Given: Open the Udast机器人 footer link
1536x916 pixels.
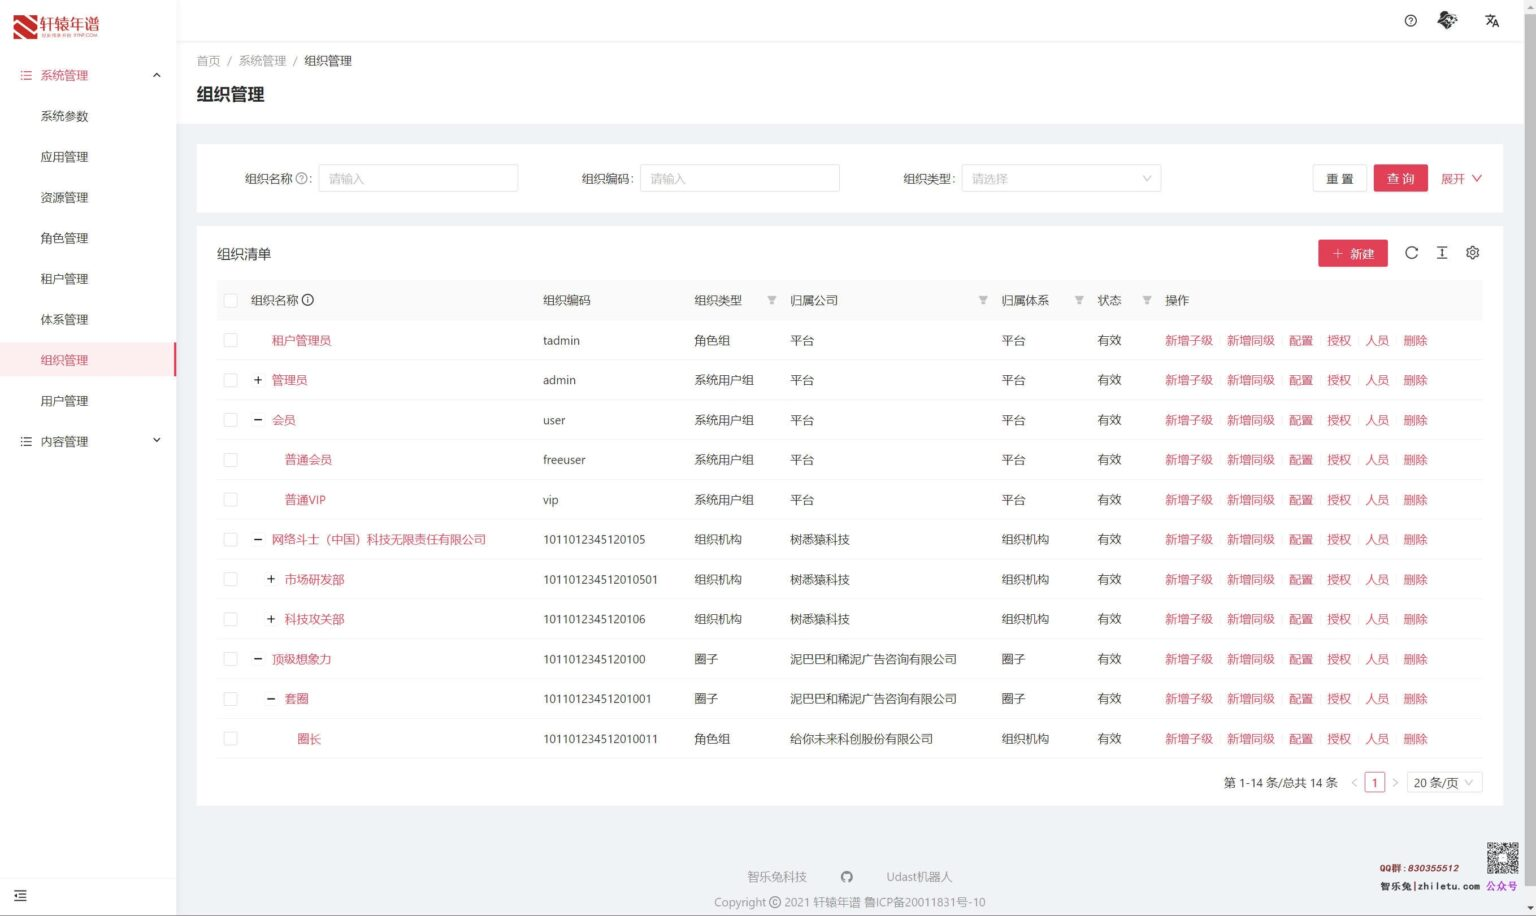Looking at the screenshot, I should tap(919, 877).
